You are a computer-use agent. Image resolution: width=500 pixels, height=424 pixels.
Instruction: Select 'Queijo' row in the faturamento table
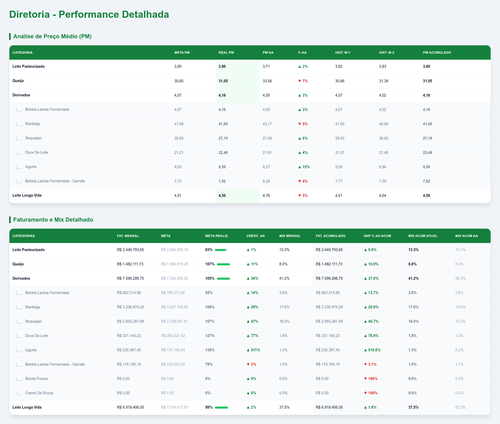pos(250,264)
